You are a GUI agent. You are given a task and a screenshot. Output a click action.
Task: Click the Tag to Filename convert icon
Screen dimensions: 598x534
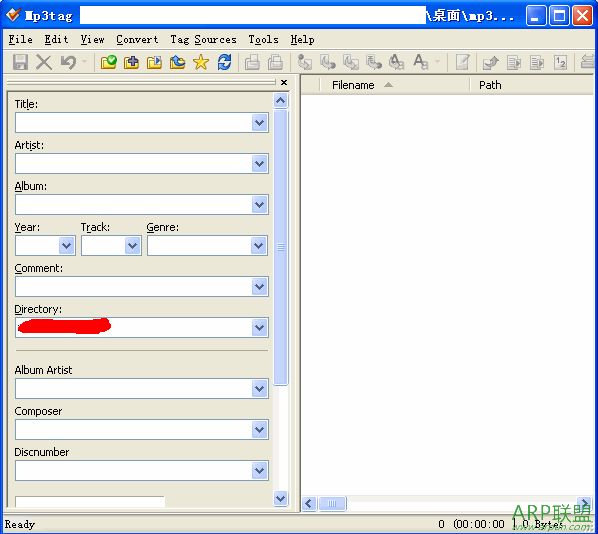(x=304, y=62)
